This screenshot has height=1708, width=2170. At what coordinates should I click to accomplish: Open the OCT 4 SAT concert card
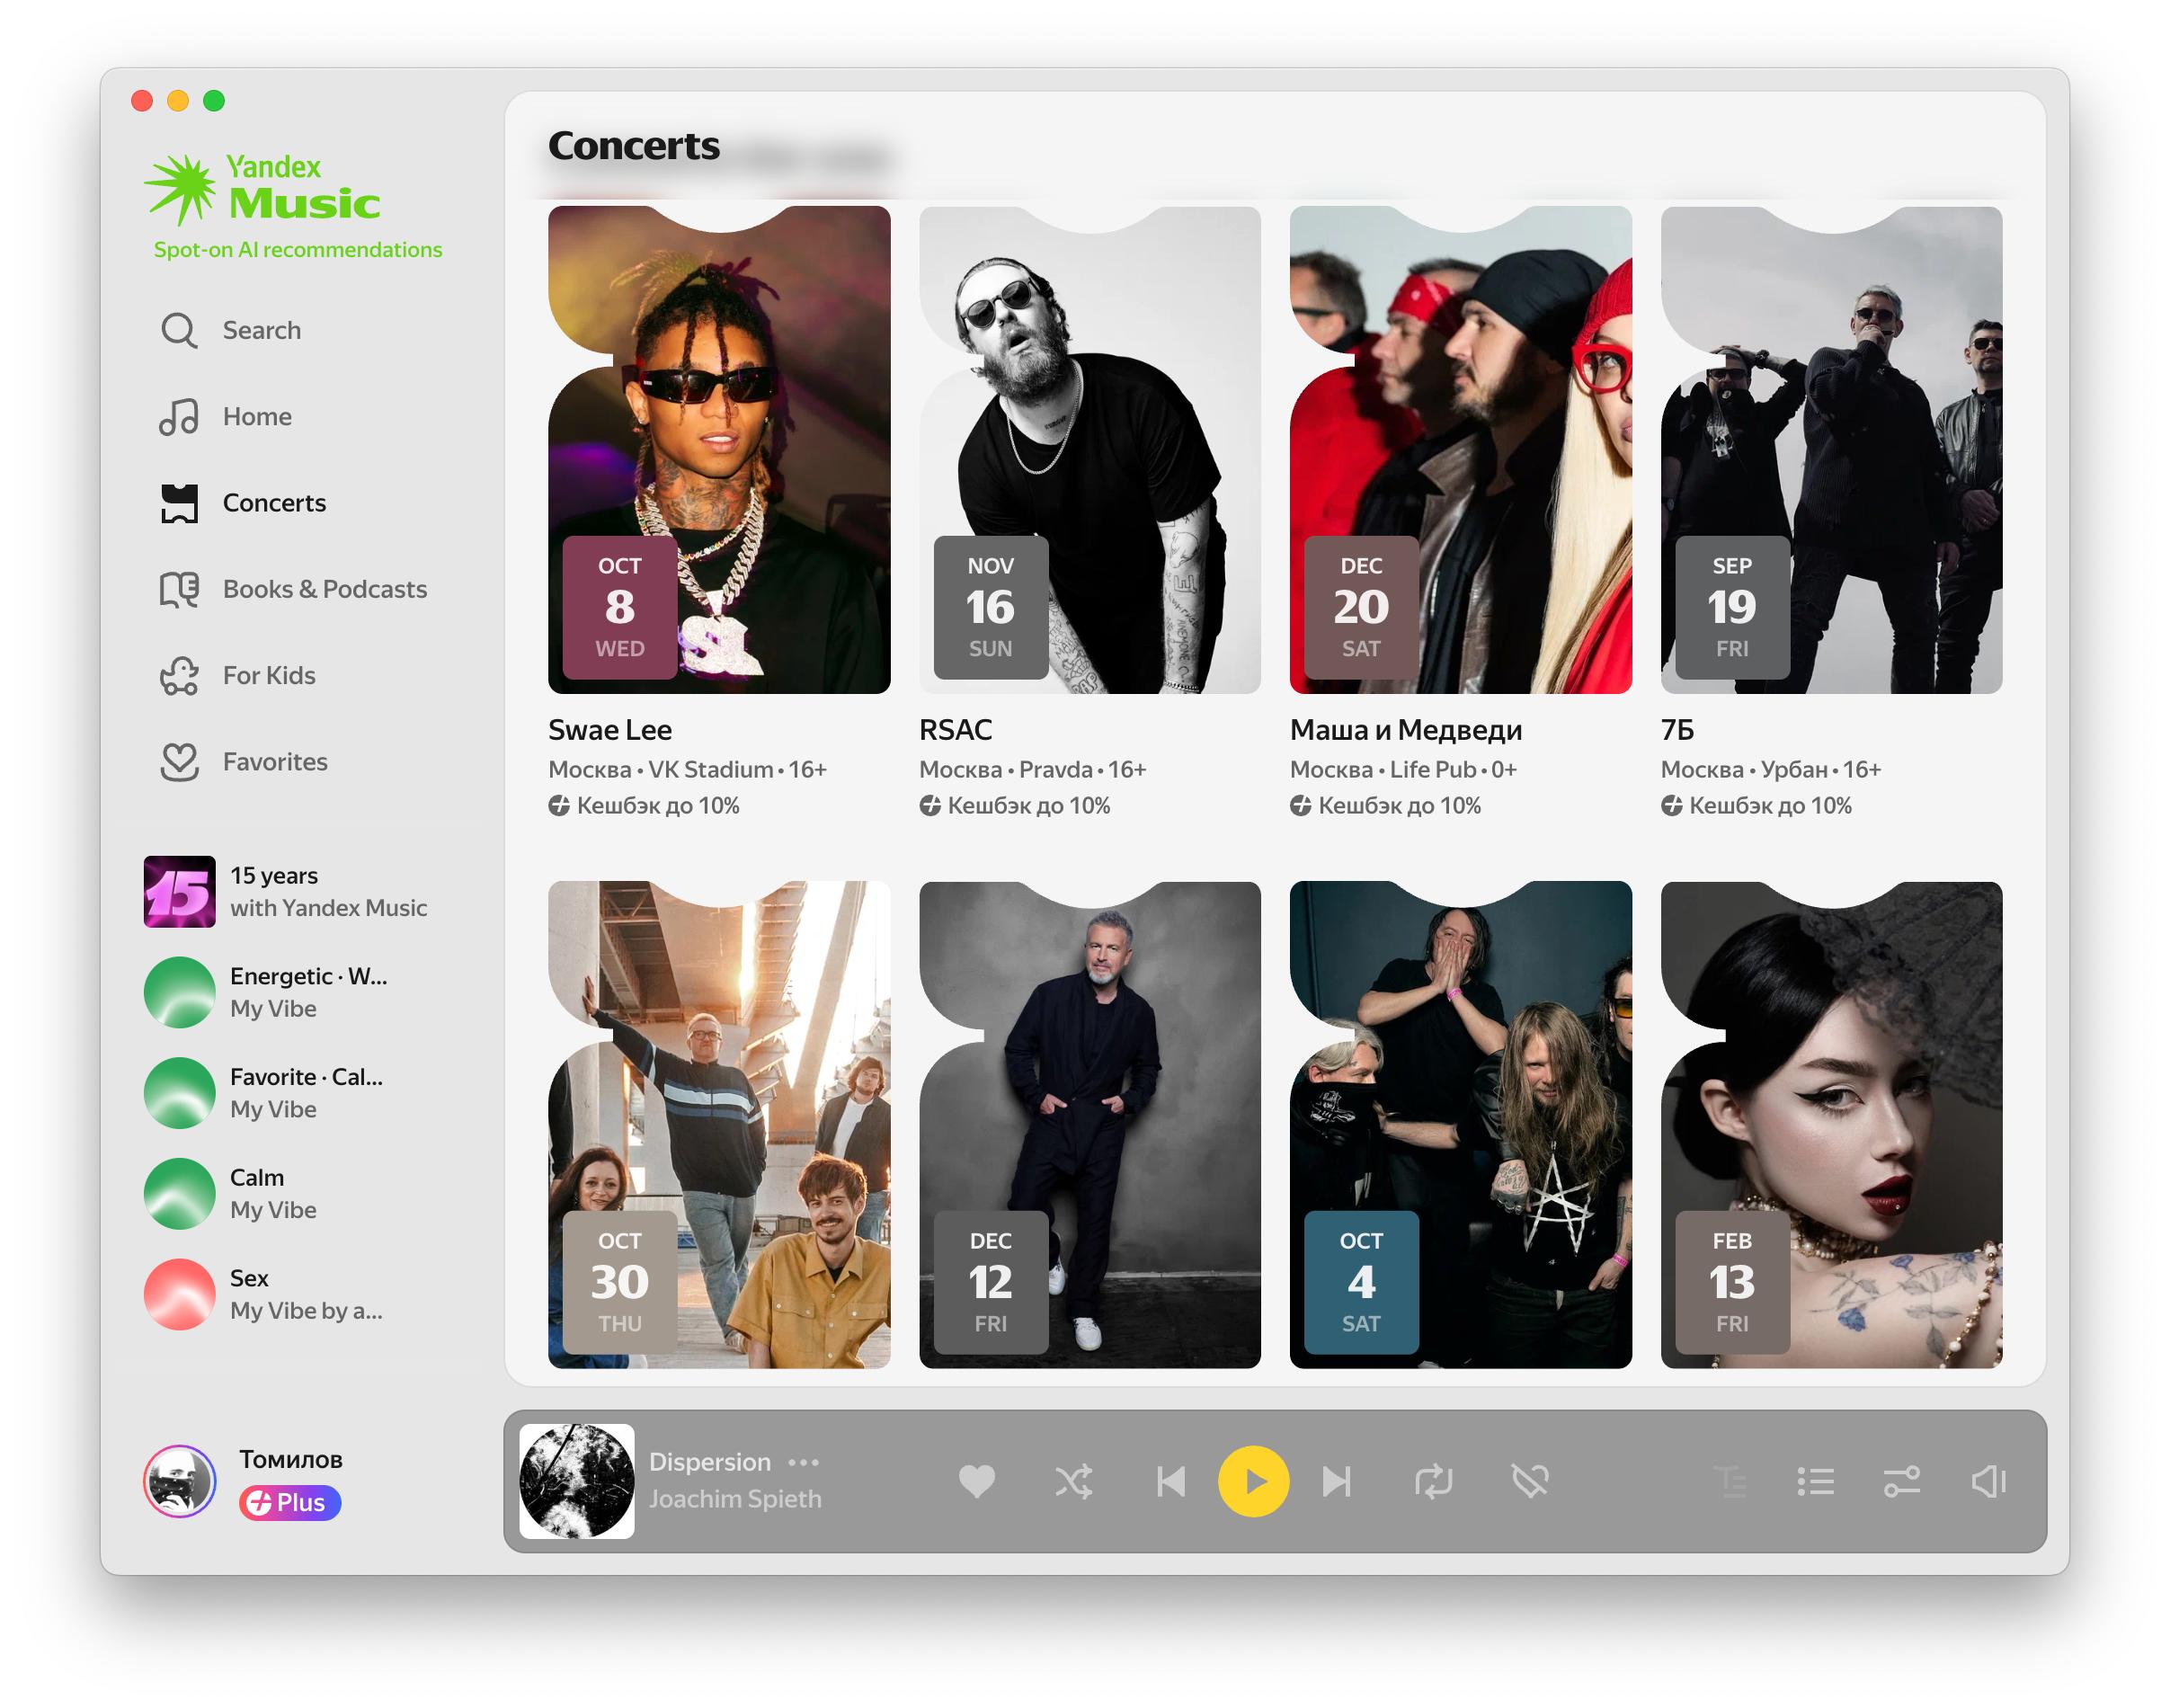[x=1460, y=1124]
